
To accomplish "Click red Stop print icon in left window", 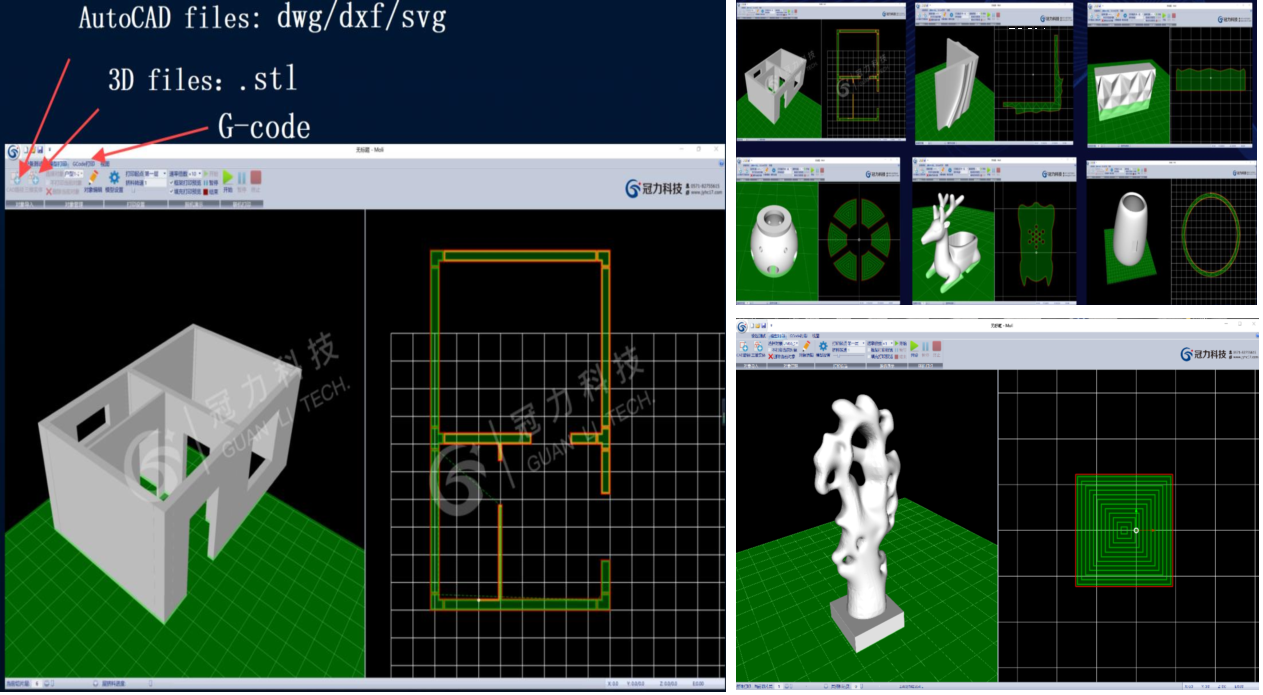I will [x=255, y=178].
